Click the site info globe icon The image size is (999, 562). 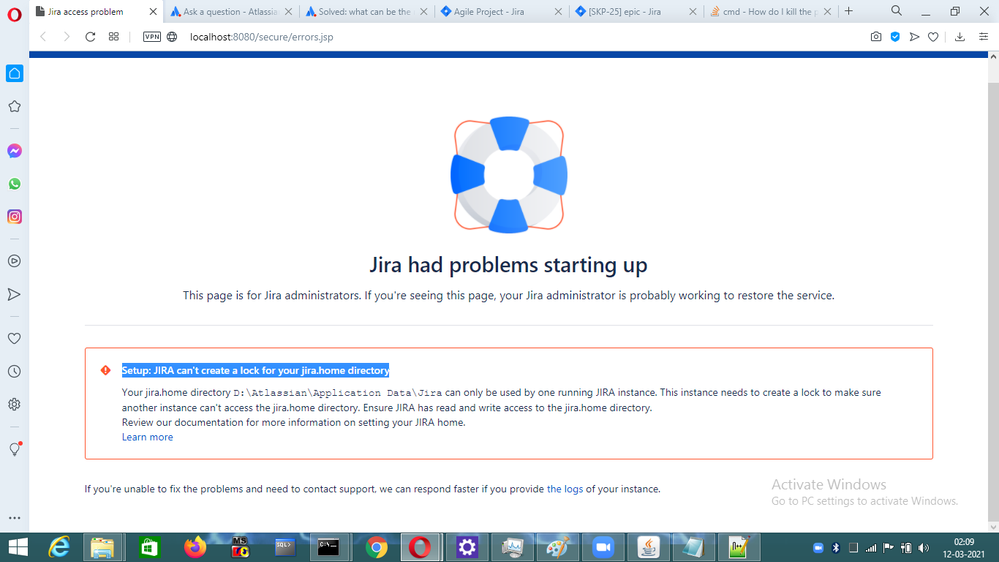pyautogui.click(x=172, y=37)
